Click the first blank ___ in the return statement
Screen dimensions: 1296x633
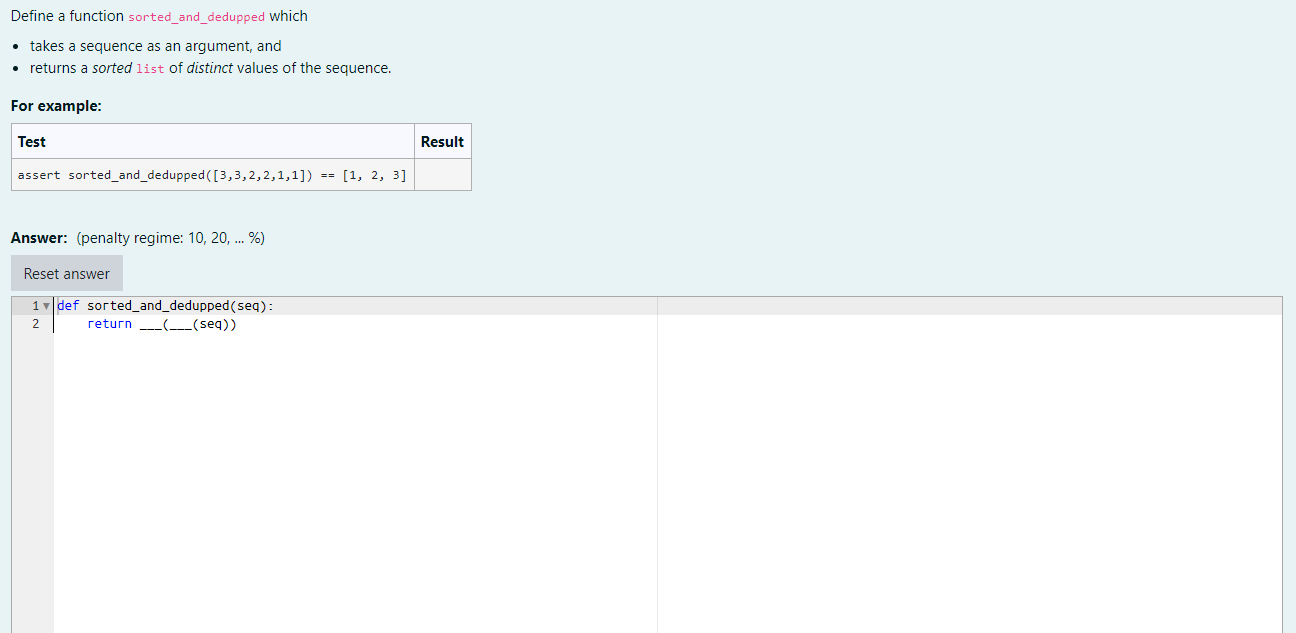pos(148,323)
